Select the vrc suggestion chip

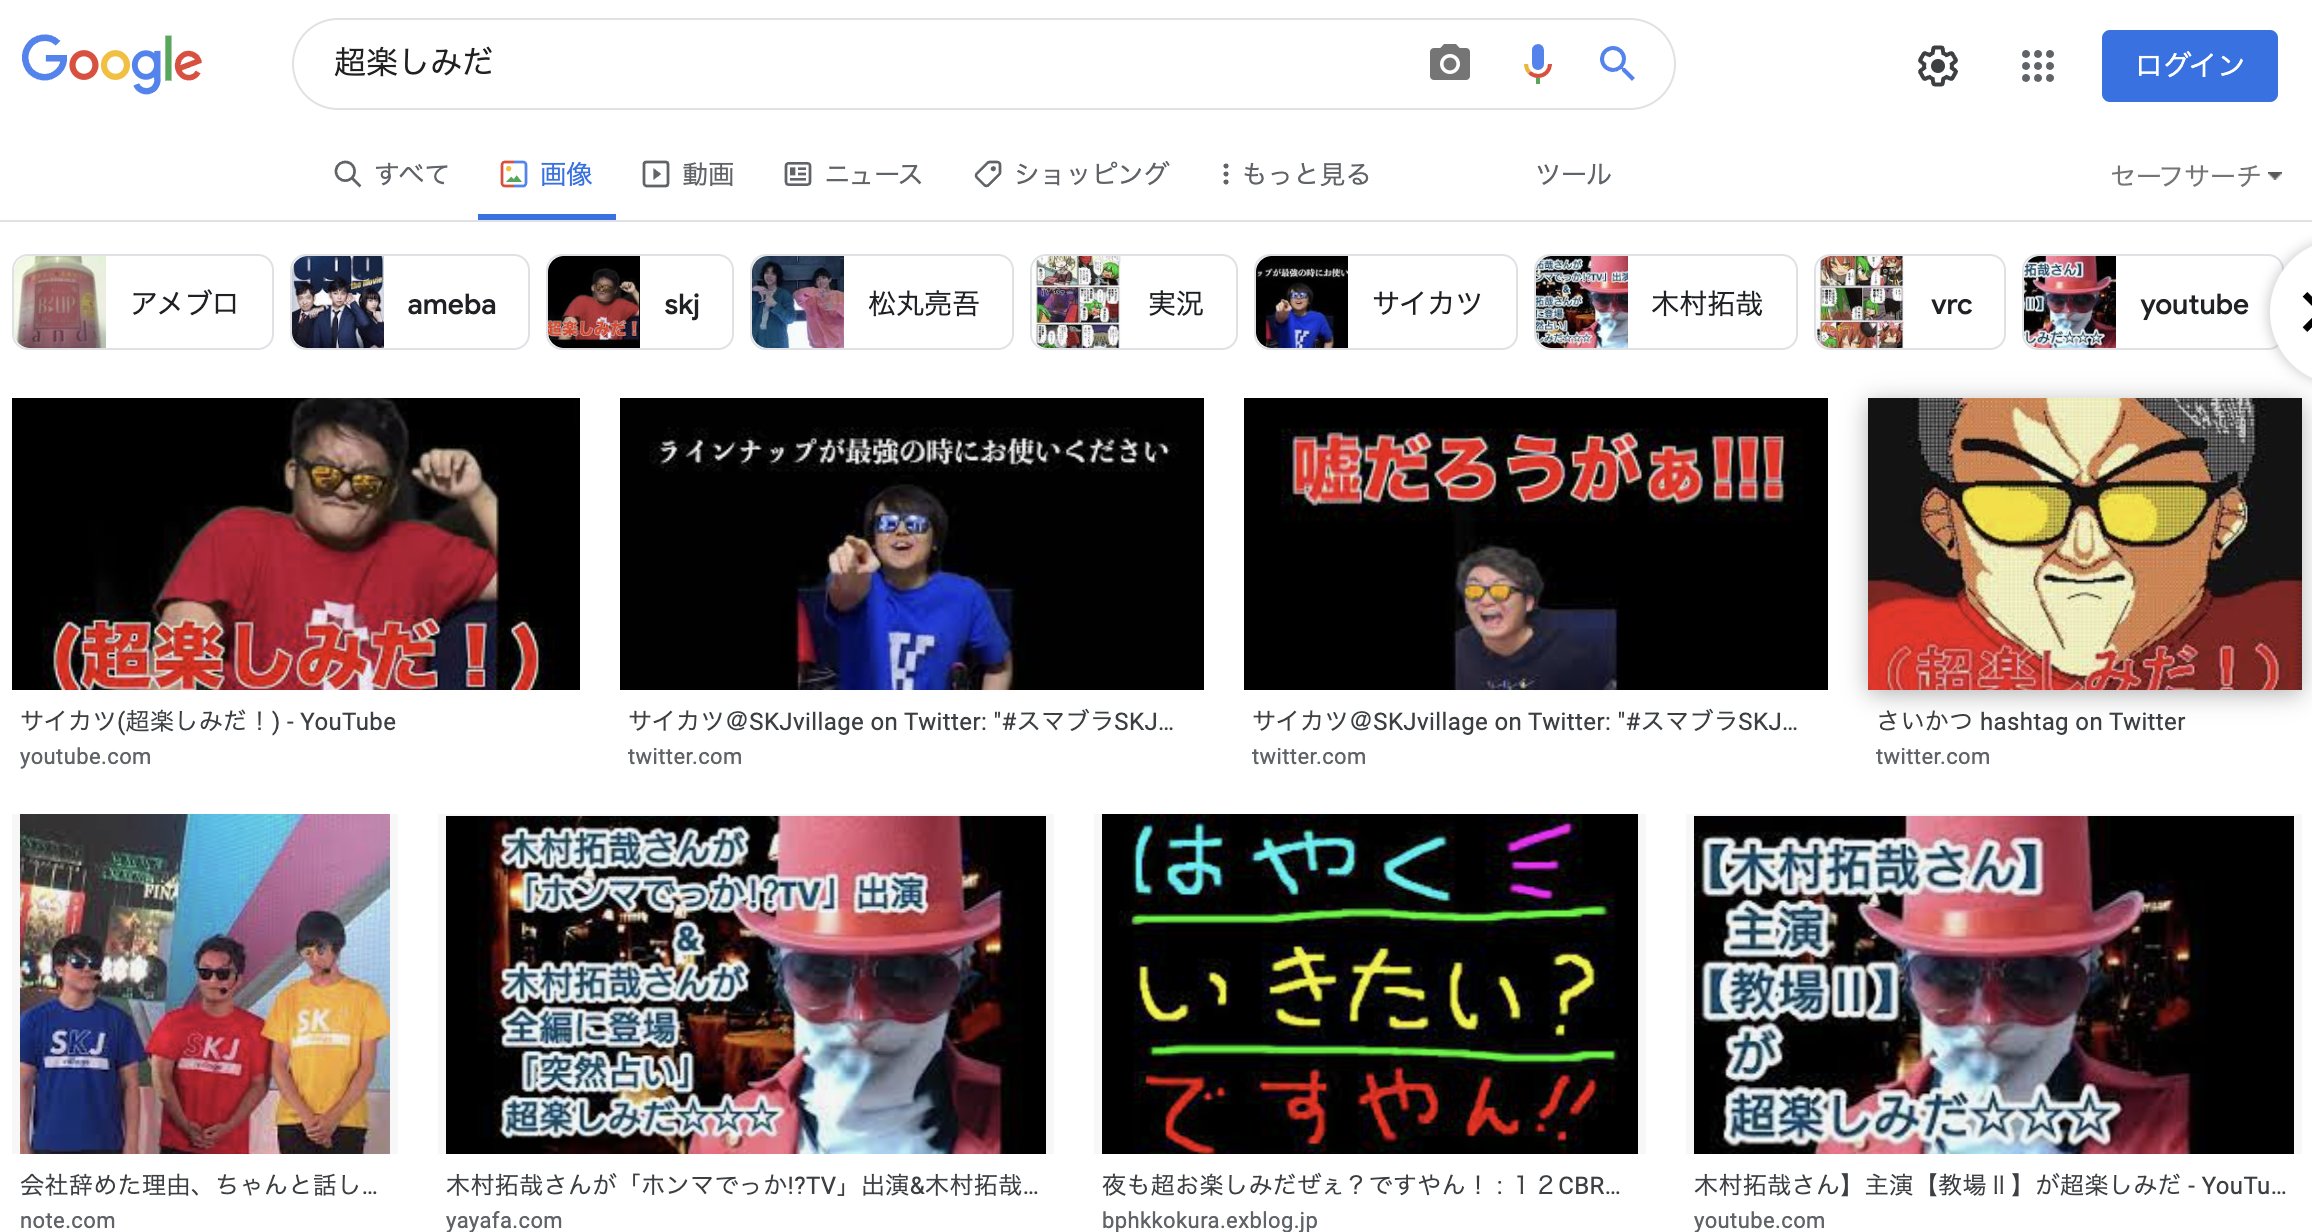1910,302
